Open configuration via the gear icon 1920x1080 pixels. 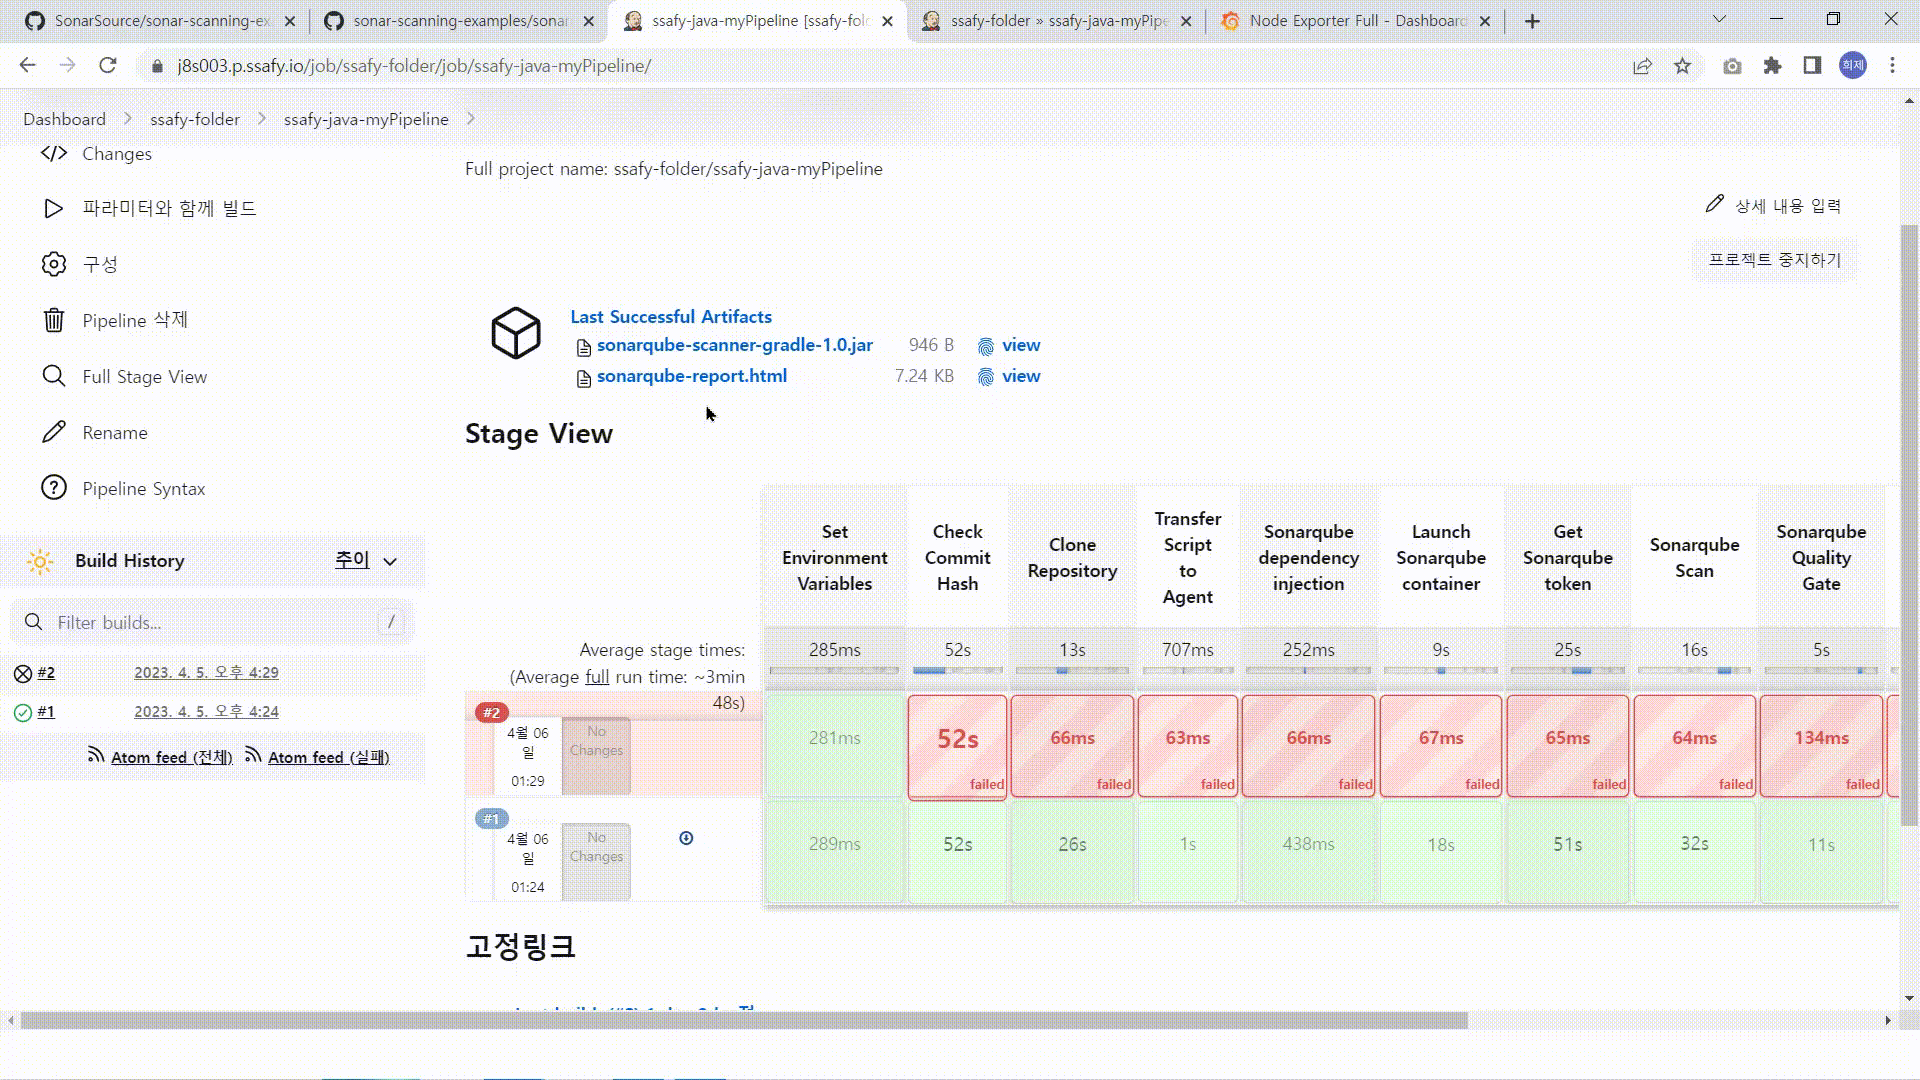pyautogui.click(x=54, y=264)
